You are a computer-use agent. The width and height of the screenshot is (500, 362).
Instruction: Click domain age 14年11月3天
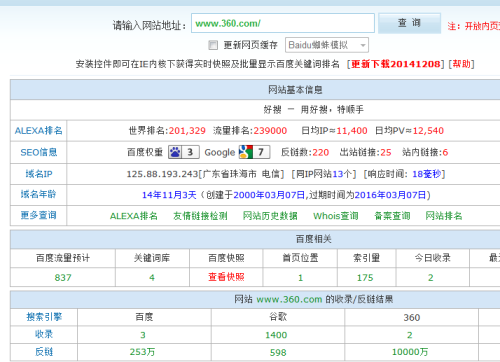(169, 195)
